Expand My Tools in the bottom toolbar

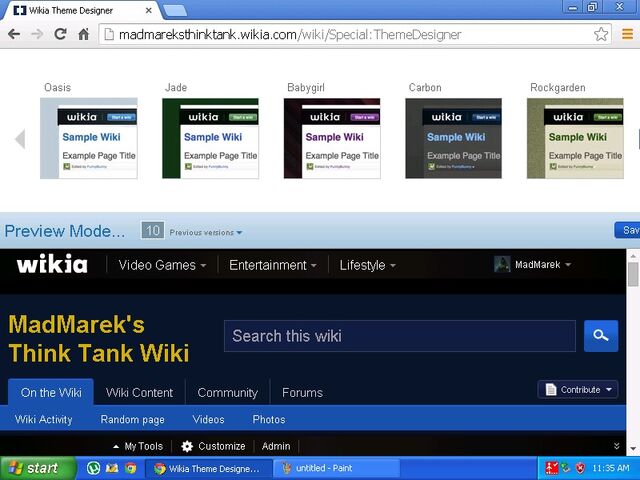point(138,446)
